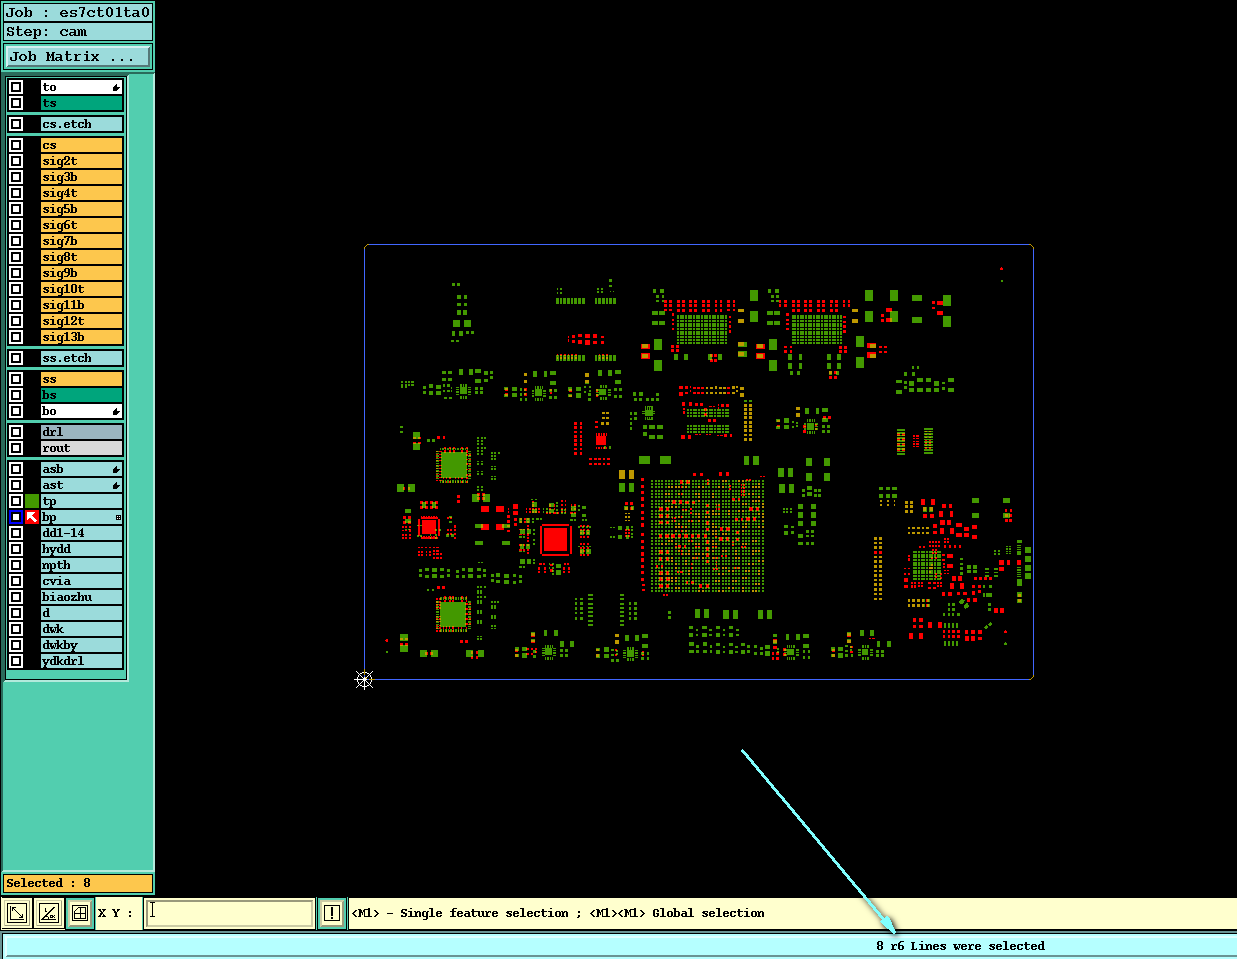The height and width of the screenshot is (959, 1237).
Task: Toggle display checkbox for cs layer
Action: pos(16,145)
